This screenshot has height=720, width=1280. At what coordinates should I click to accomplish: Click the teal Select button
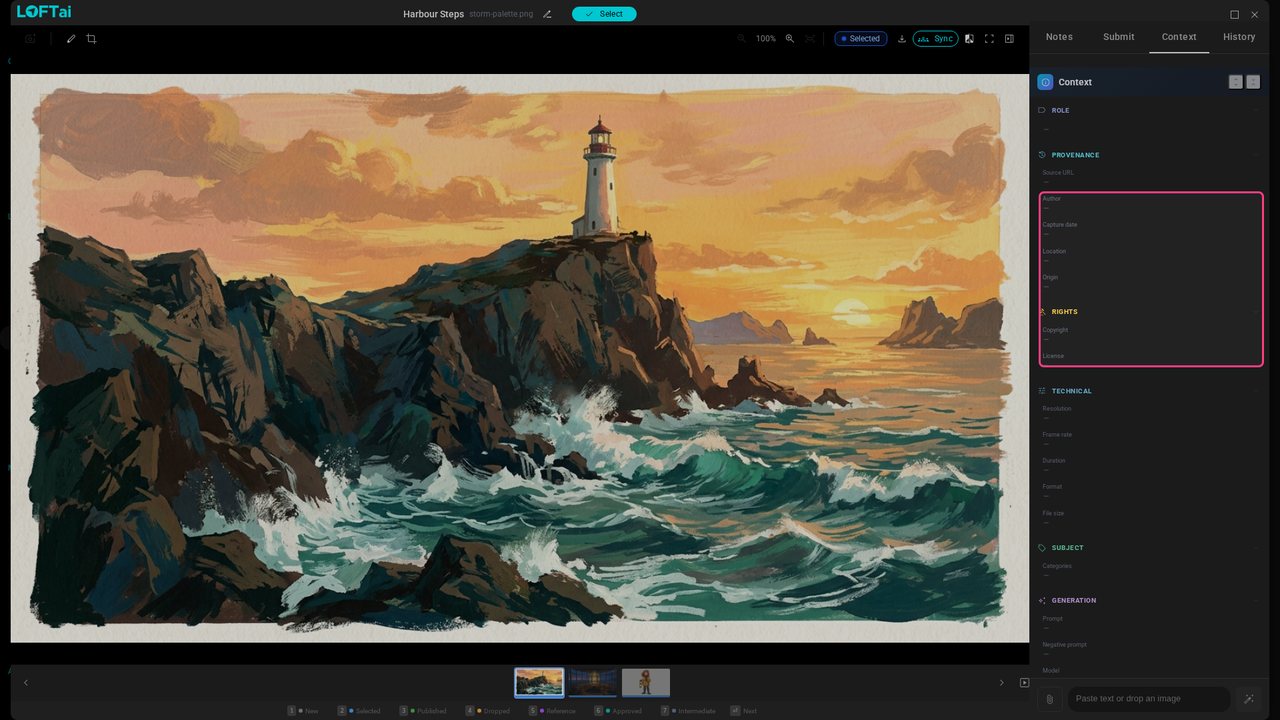point(604,14)
